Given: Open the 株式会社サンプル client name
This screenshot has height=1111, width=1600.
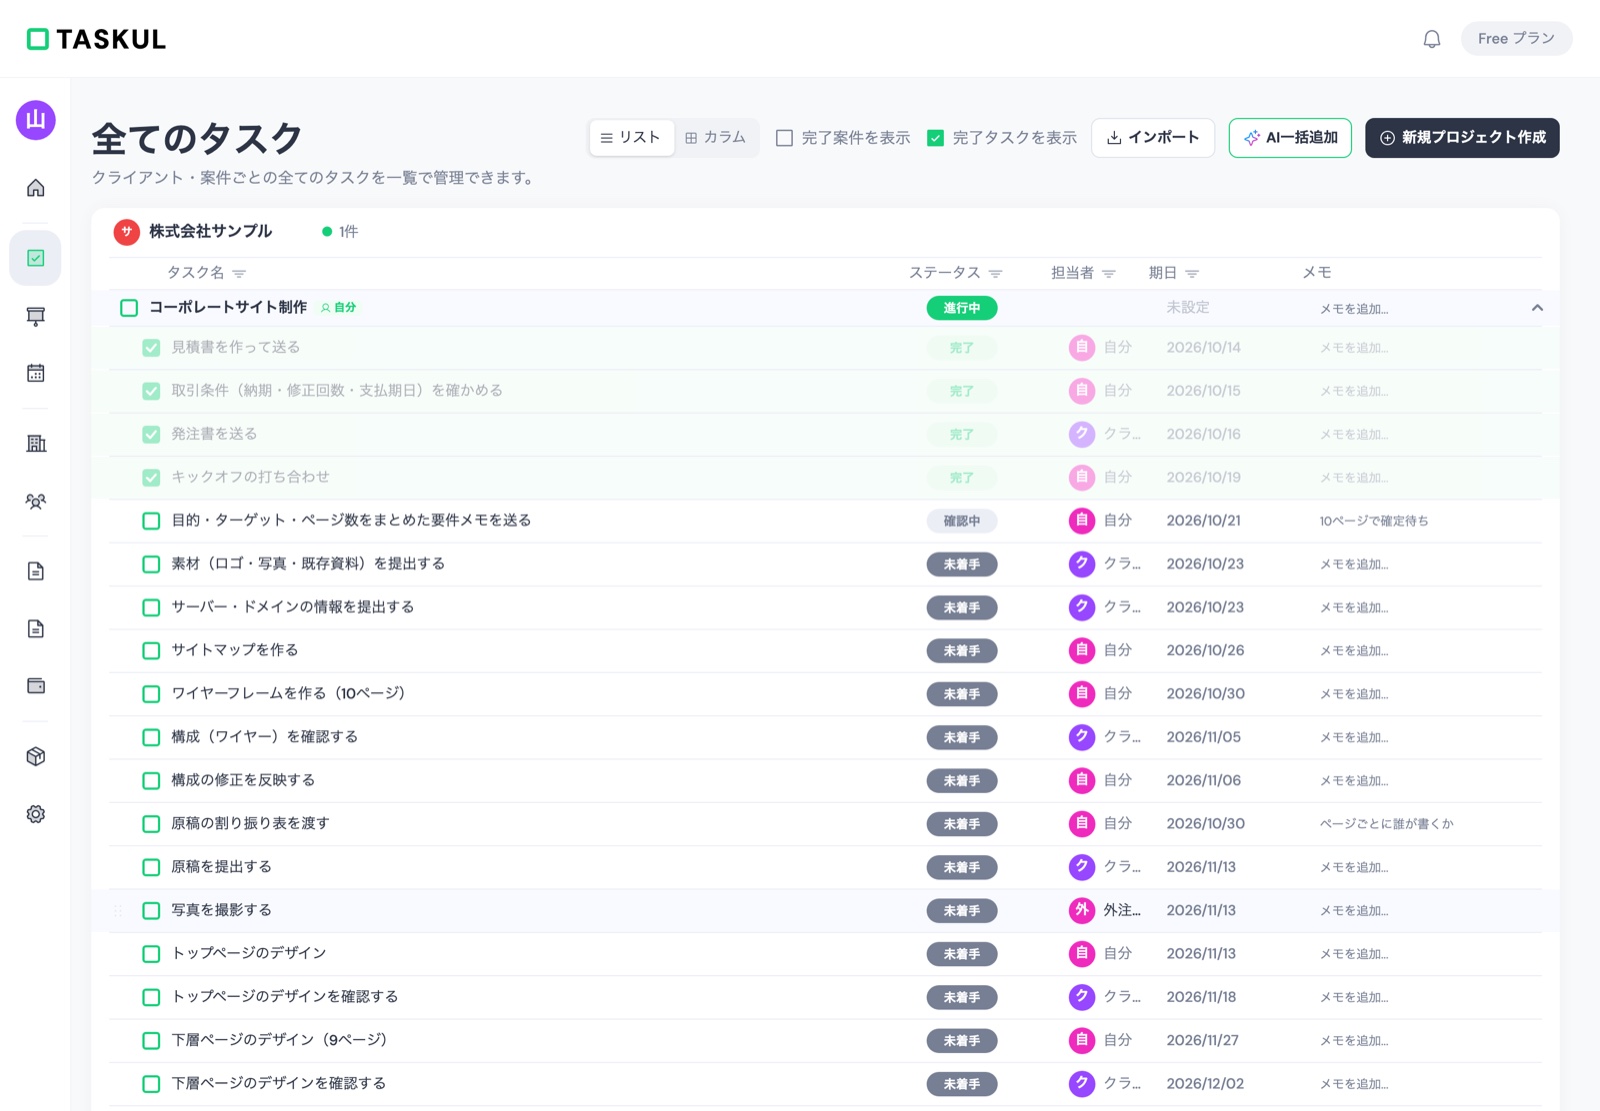Looking at the screenshot, I should [x=210, y=232].
